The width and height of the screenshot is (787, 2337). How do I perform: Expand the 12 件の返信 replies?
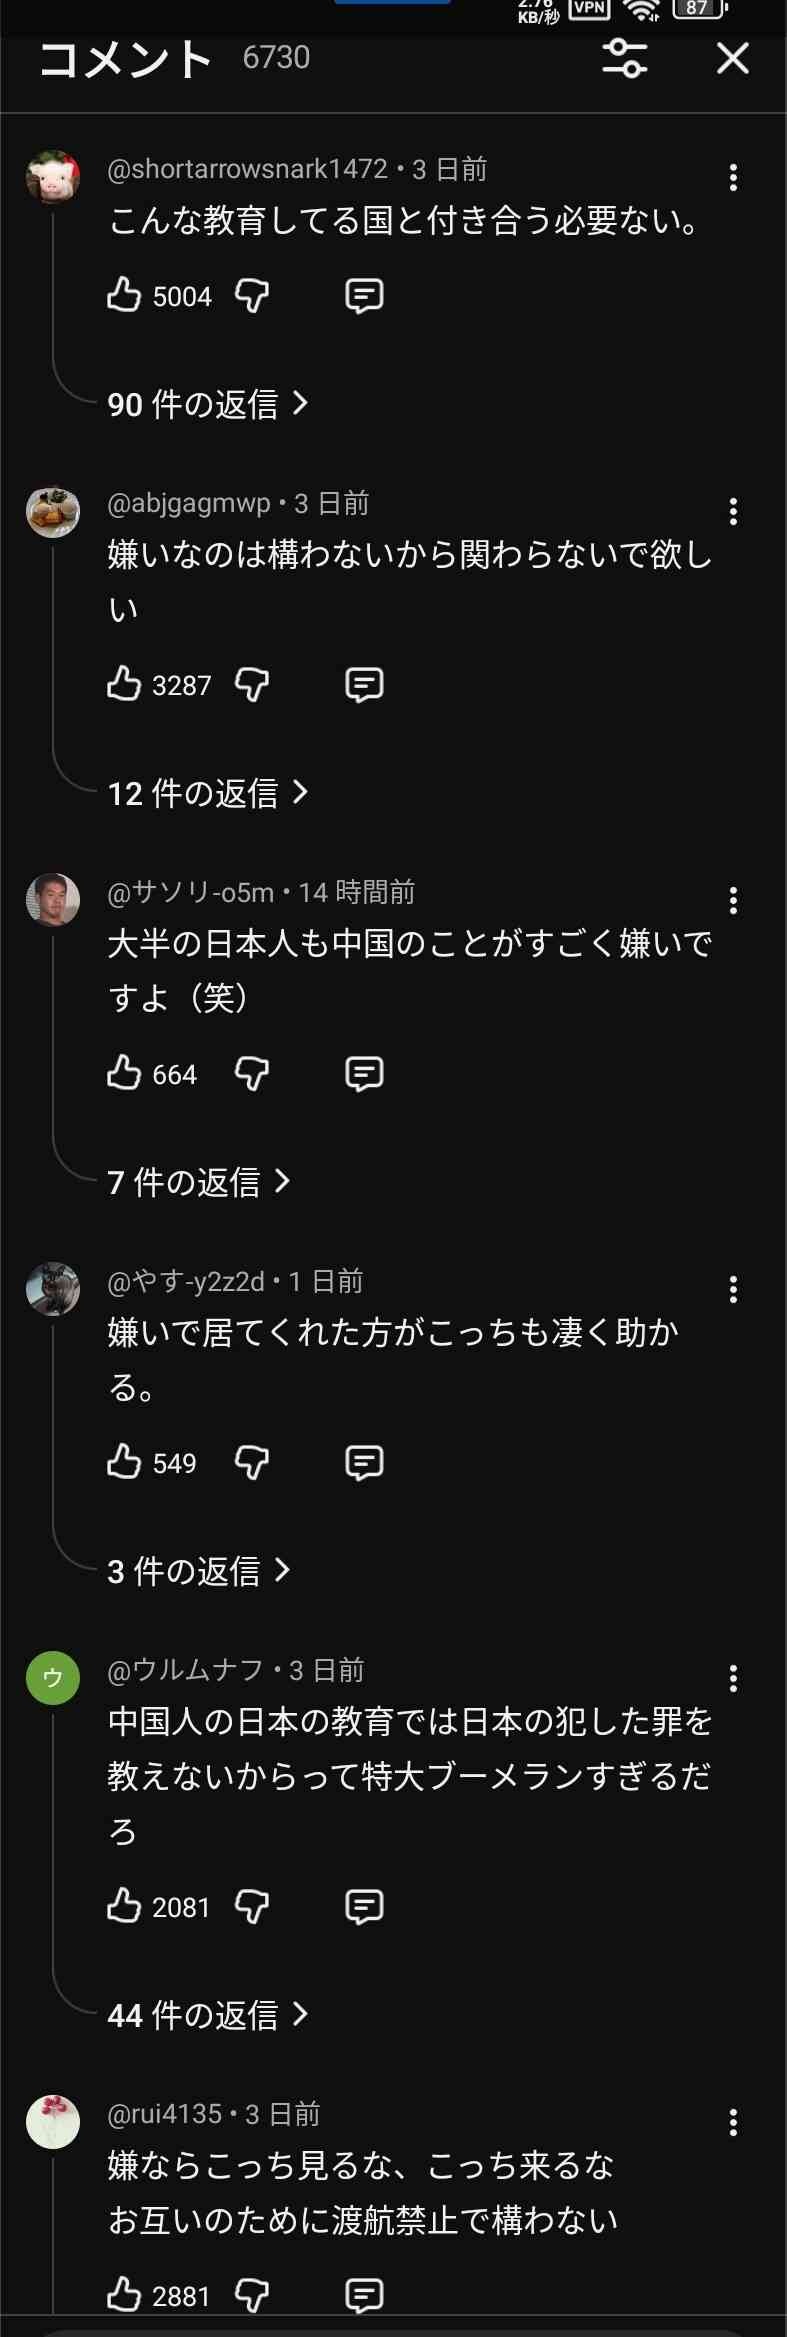coord(207,793)
